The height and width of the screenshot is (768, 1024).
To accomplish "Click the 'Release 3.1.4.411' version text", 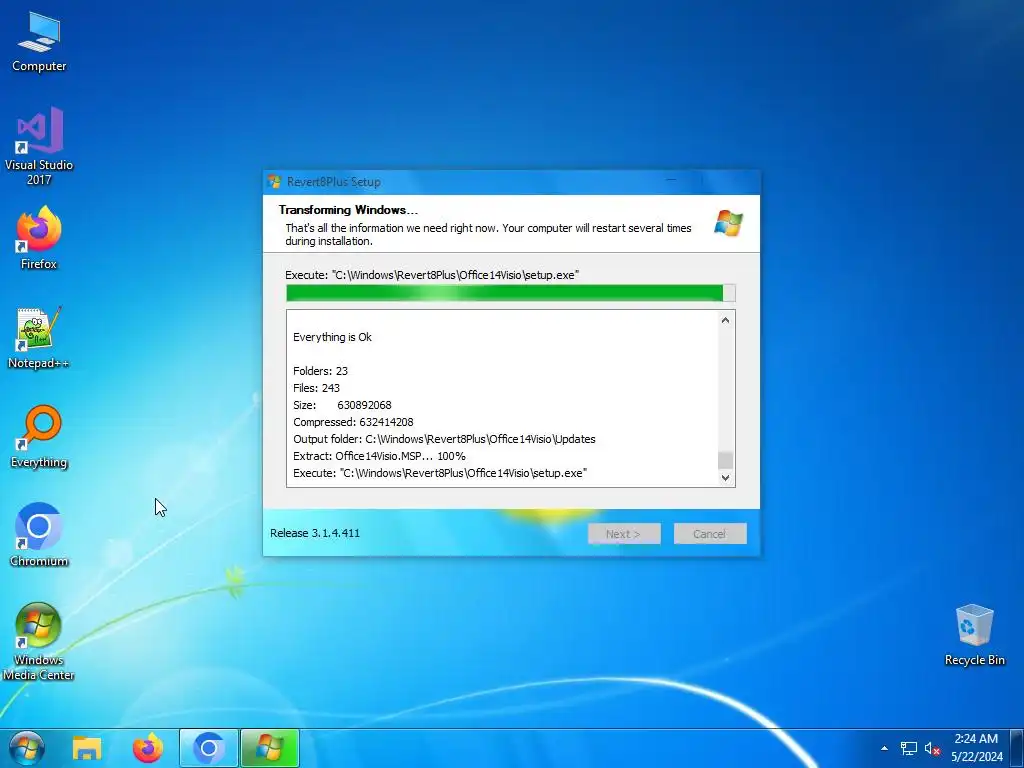I will coord(315,533).
